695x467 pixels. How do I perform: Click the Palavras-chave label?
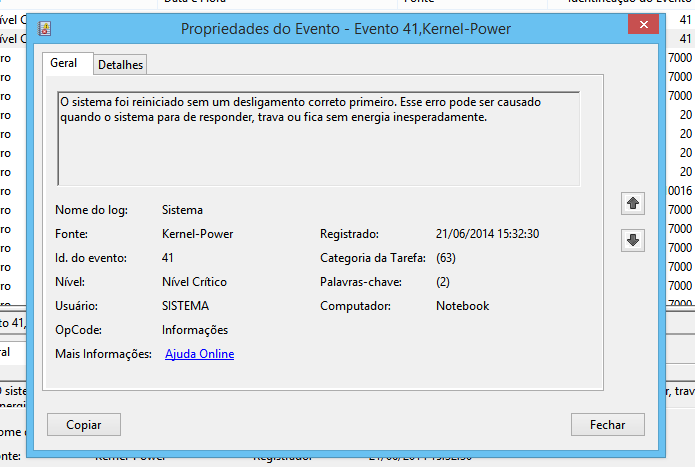pyautogui.click(x=361, y=282)
